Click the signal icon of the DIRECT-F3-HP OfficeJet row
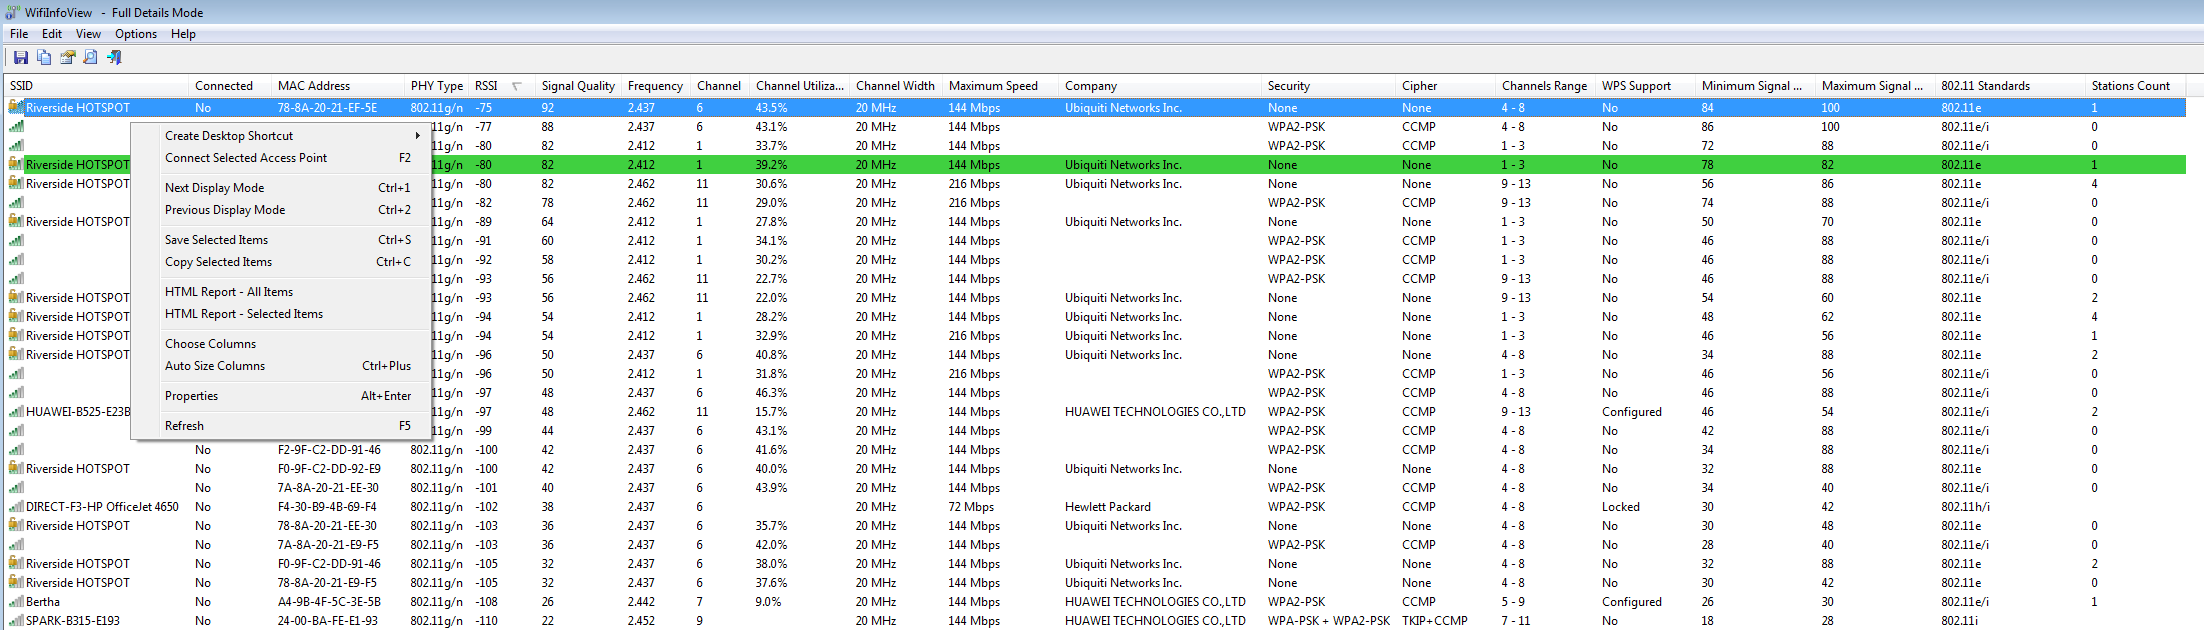The height and width of the screenshot is (630, 2204). [16, 507]
